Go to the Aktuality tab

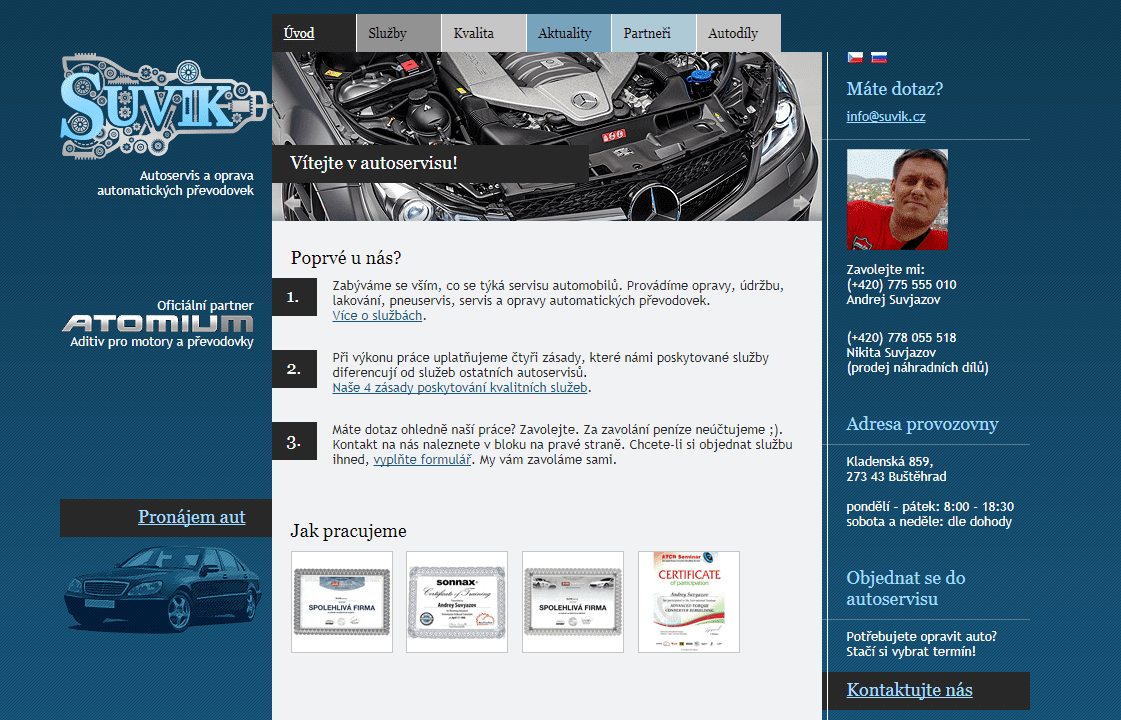(x=565, y=33)
